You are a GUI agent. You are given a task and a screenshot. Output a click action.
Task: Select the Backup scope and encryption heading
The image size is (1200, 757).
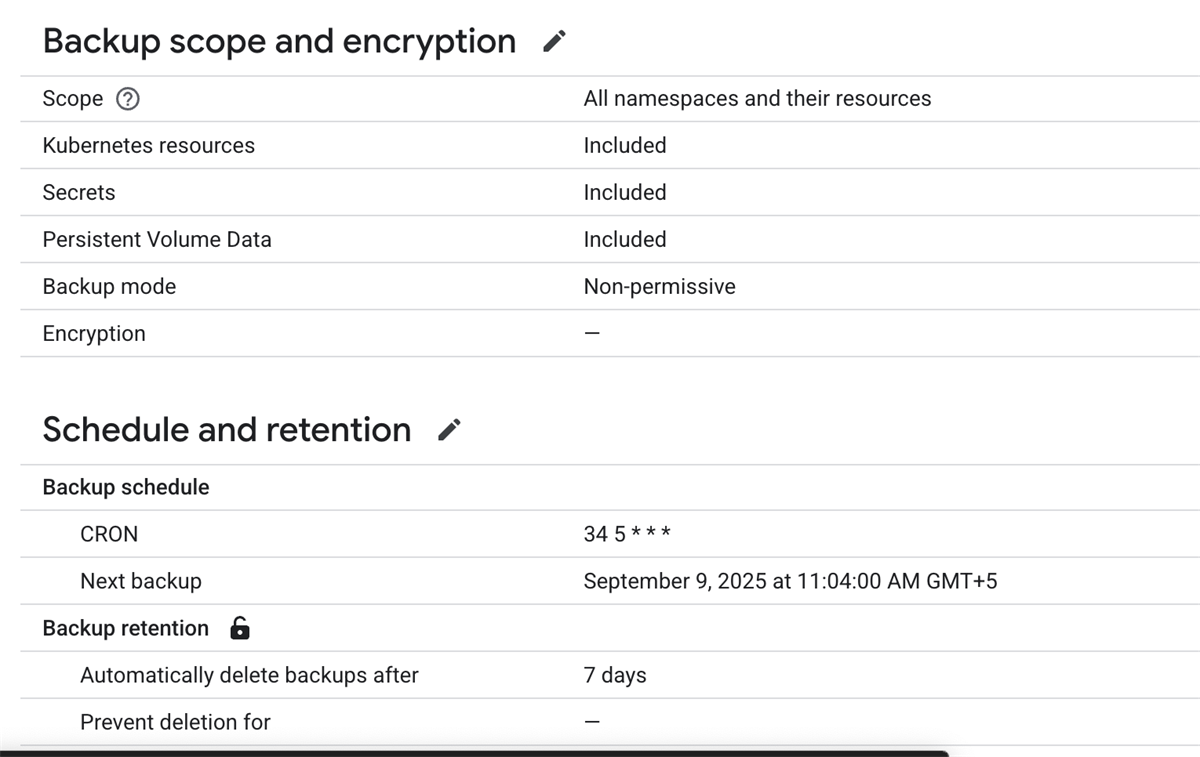278,41
